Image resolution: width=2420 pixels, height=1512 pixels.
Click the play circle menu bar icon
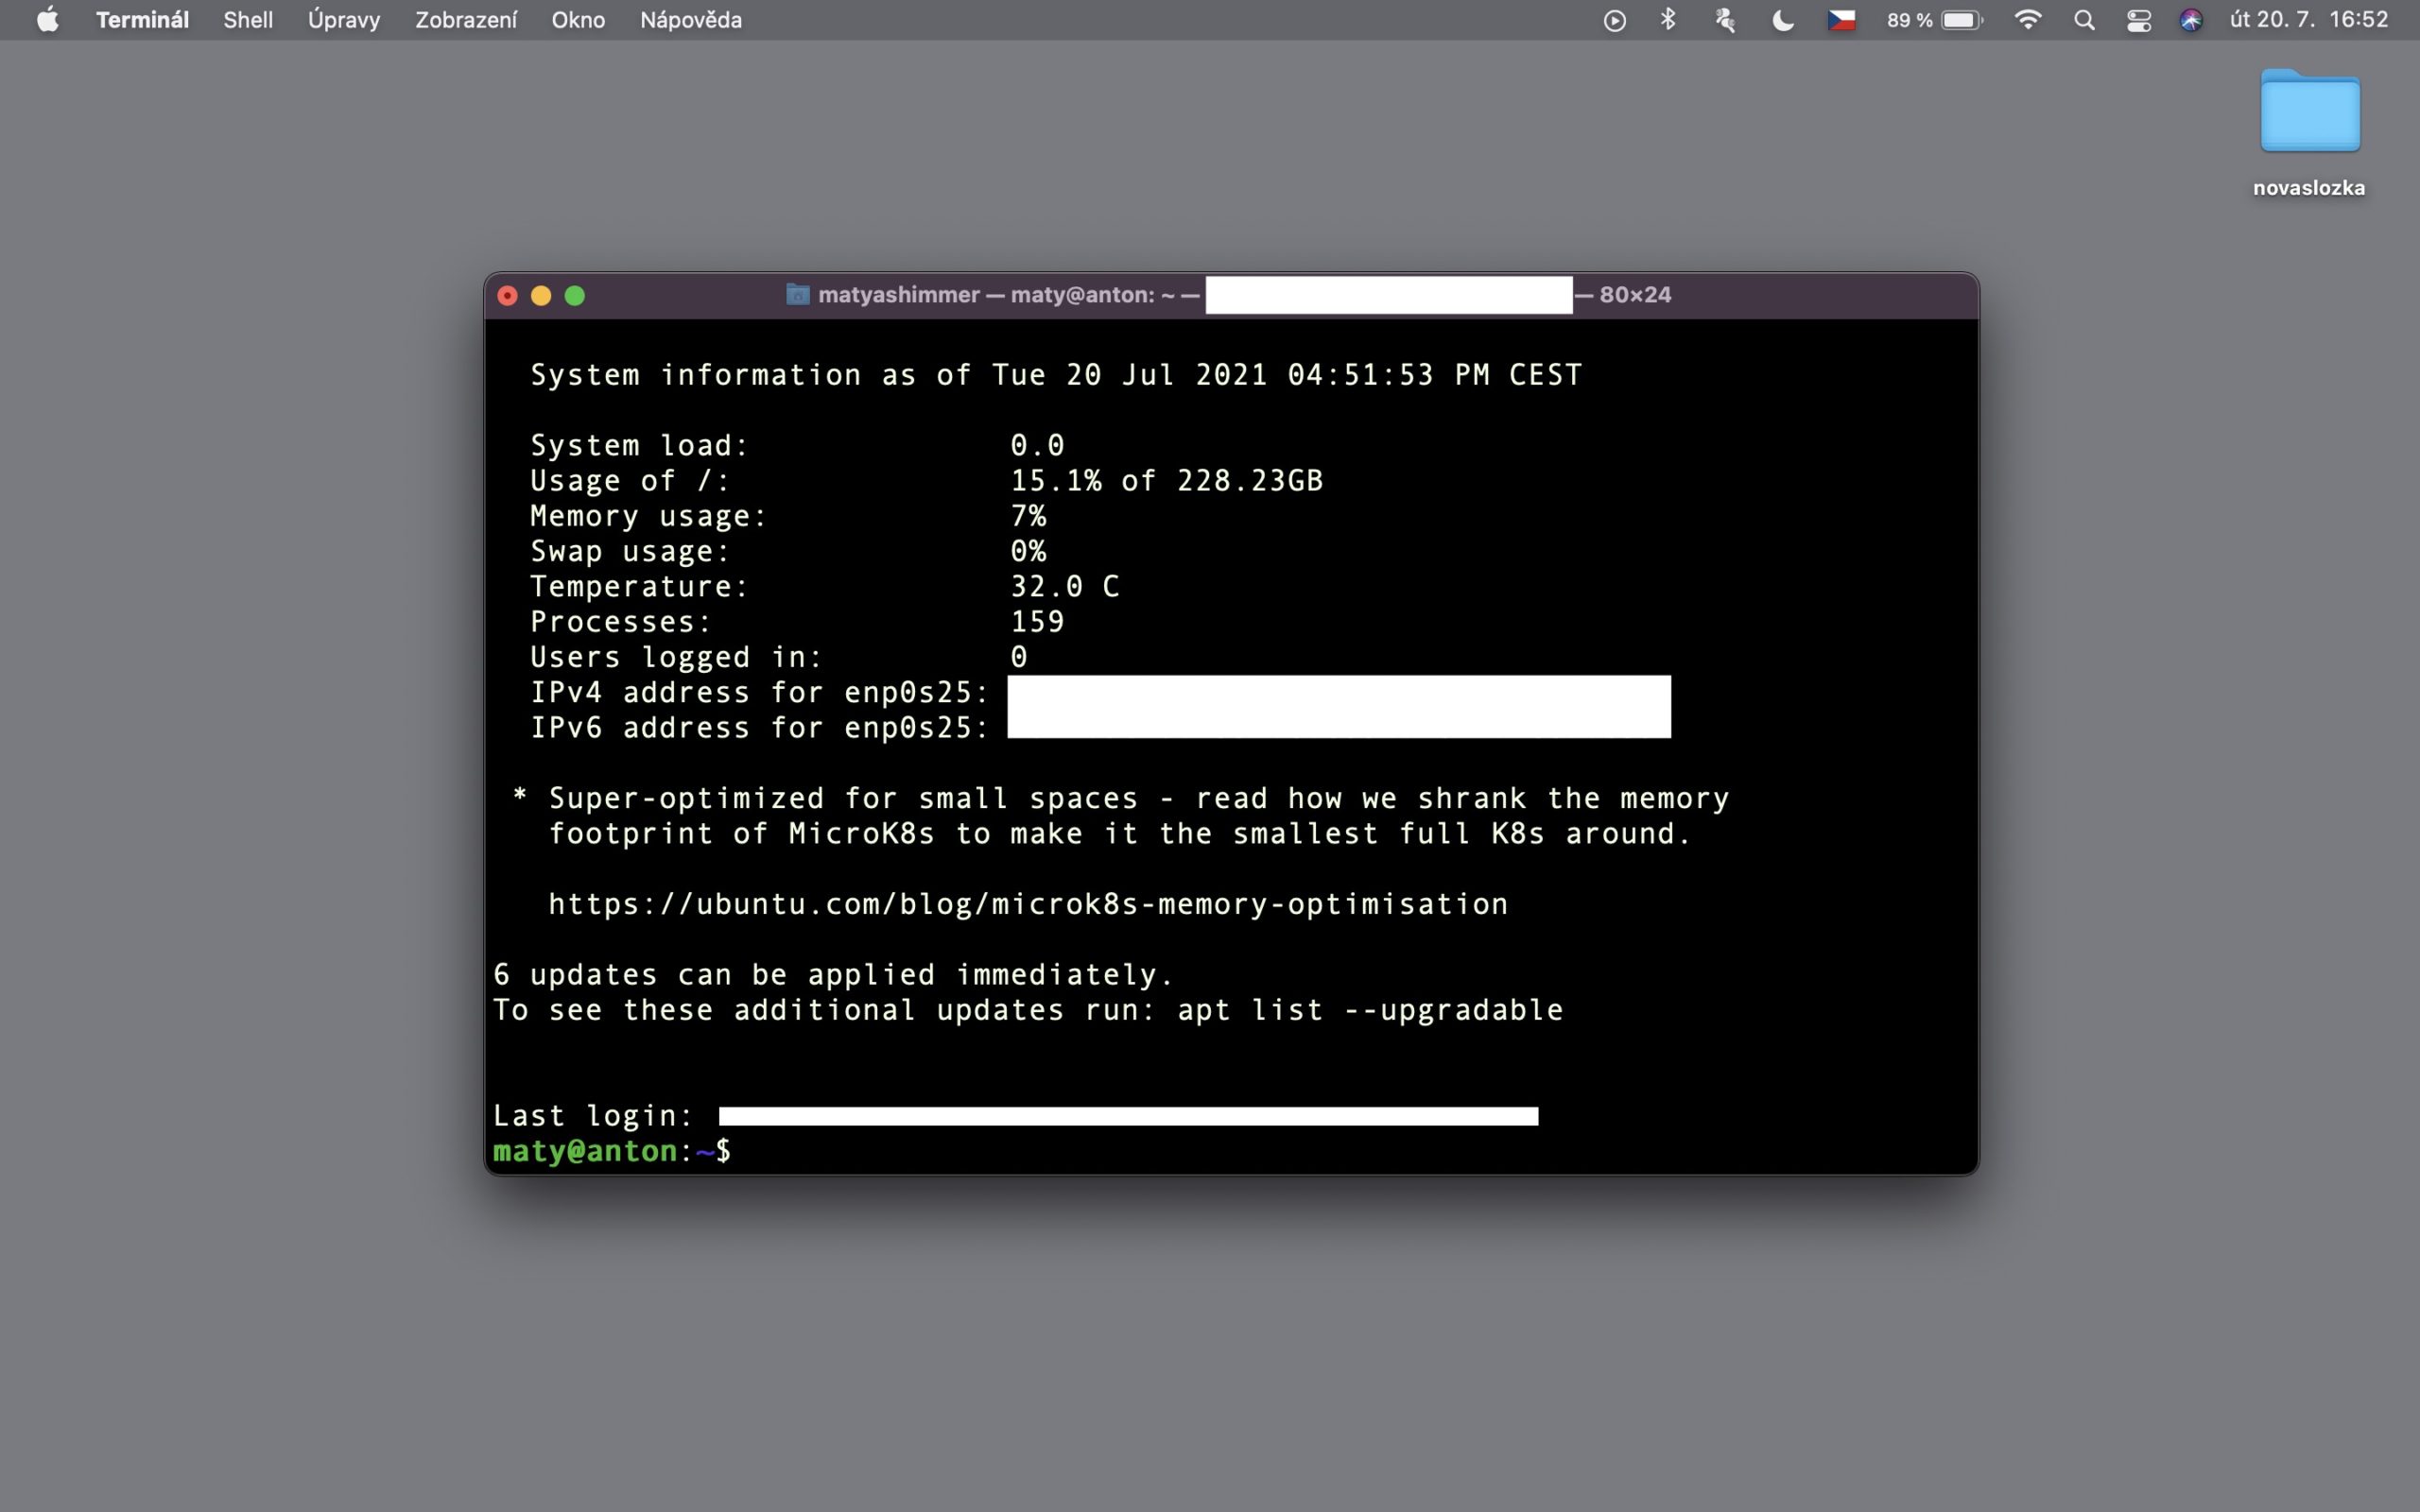coord(1614,20)
